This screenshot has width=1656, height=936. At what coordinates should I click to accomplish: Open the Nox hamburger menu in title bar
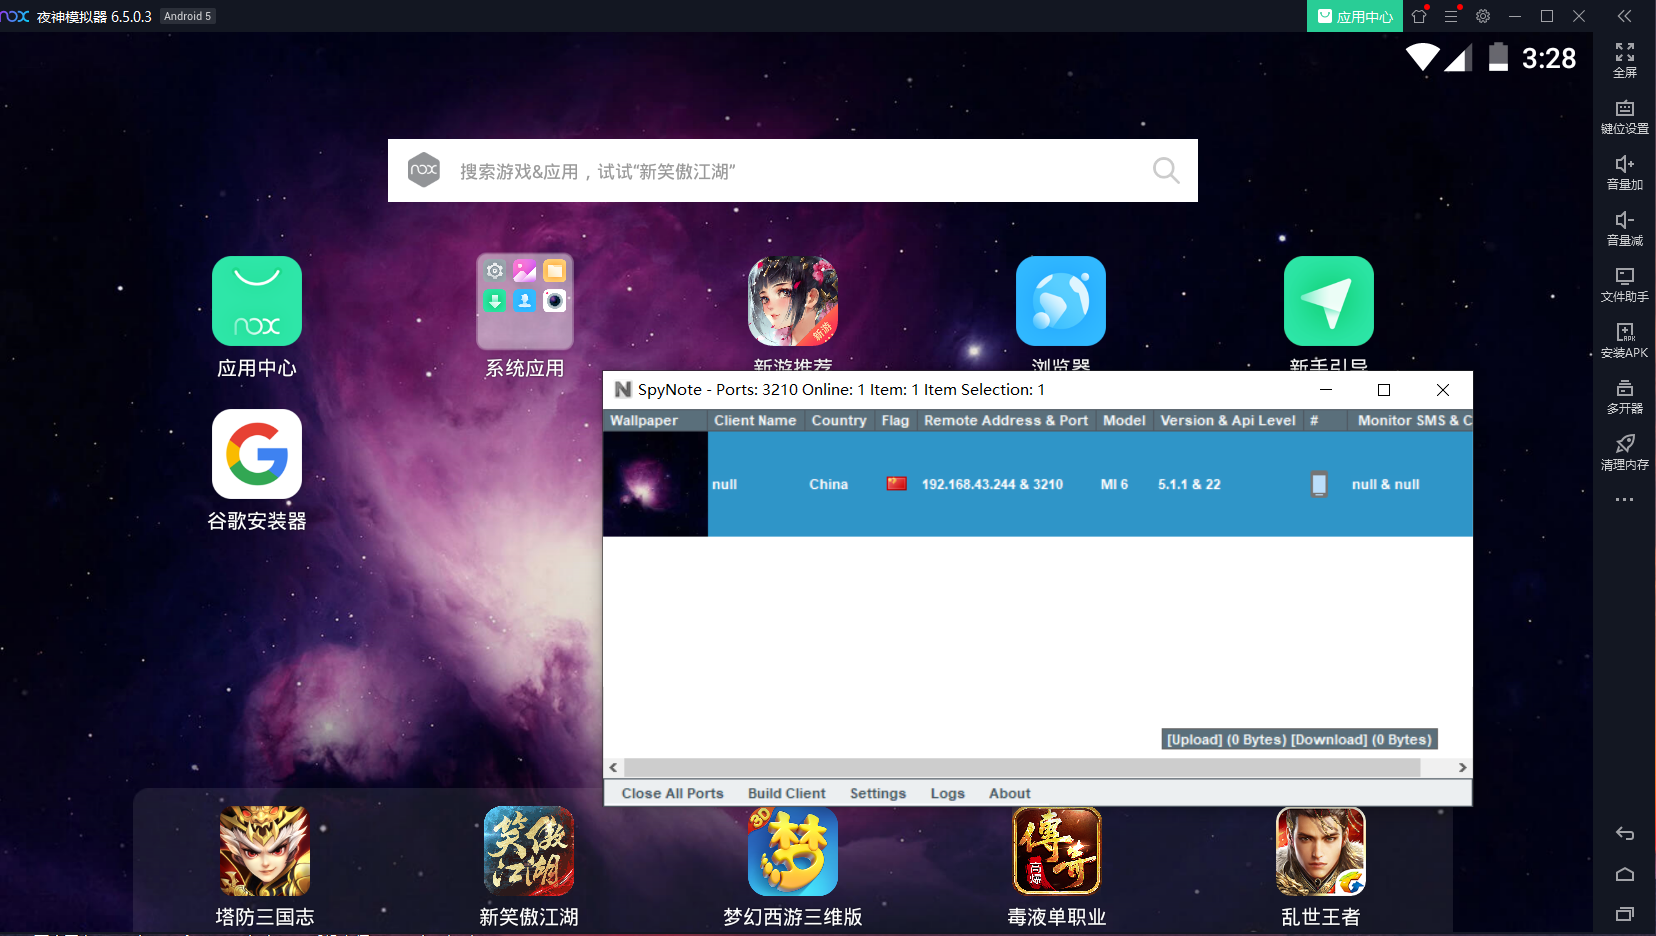(1451, 16)
